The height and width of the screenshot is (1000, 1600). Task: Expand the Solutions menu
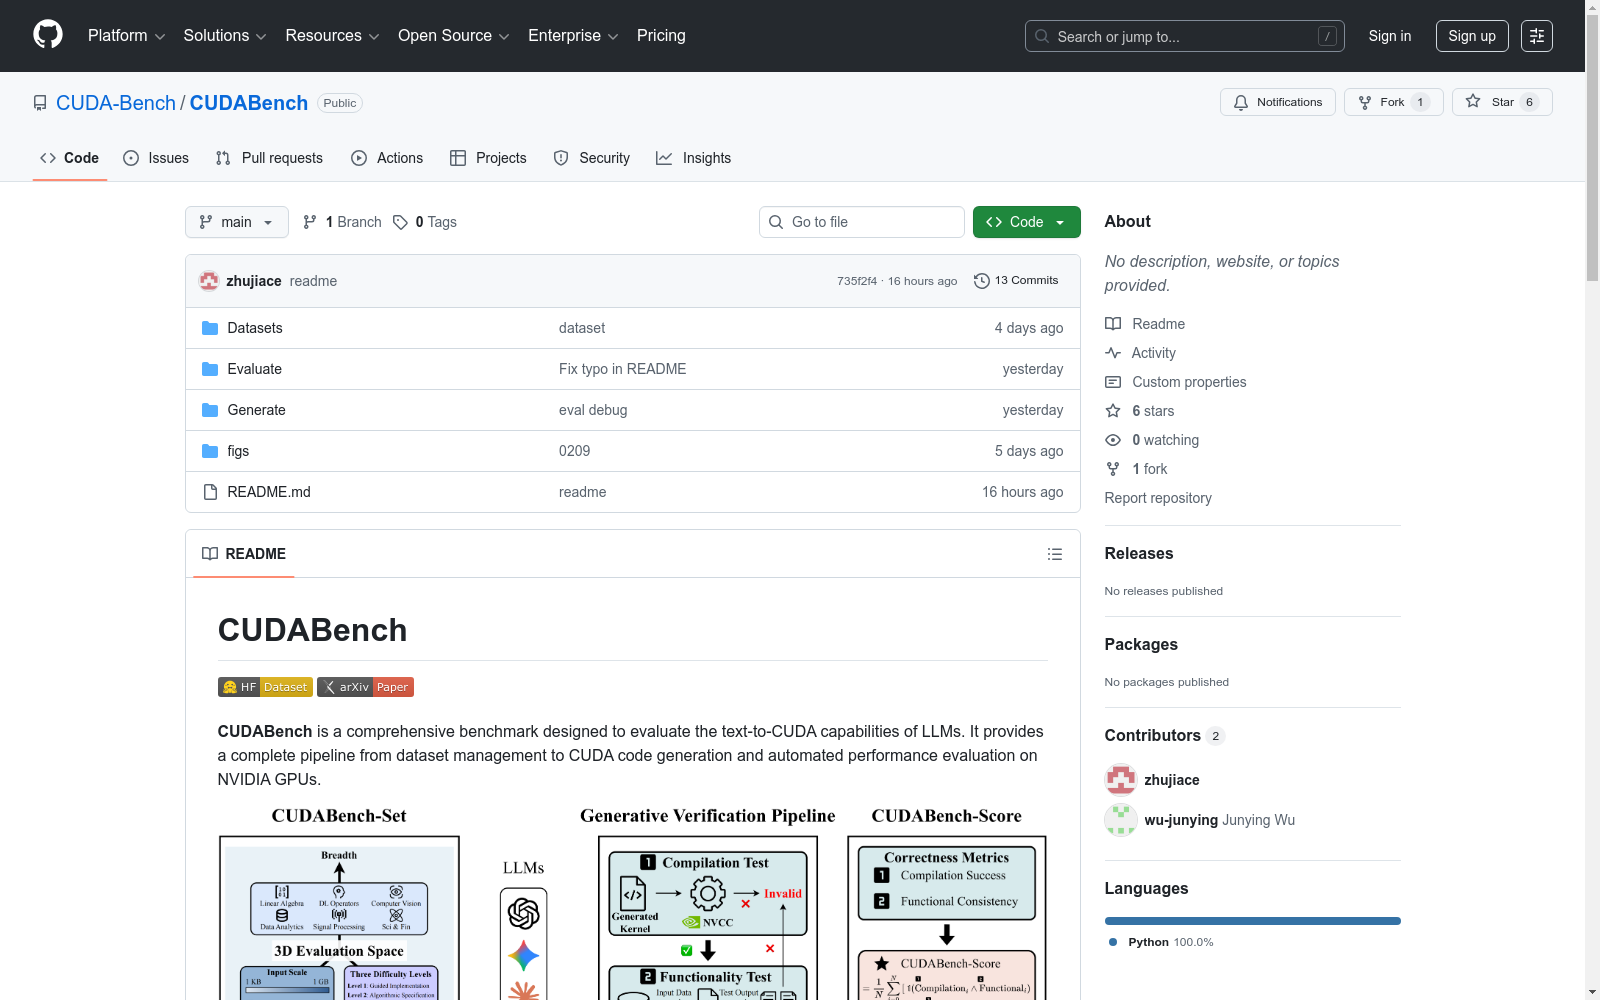click(x=225, y=36)
